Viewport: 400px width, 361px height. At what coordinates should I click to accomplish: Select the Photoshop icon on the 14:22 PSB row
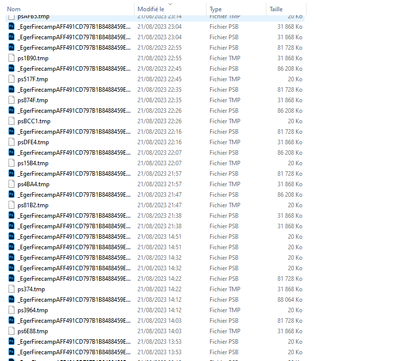click(x=12, y=278)
